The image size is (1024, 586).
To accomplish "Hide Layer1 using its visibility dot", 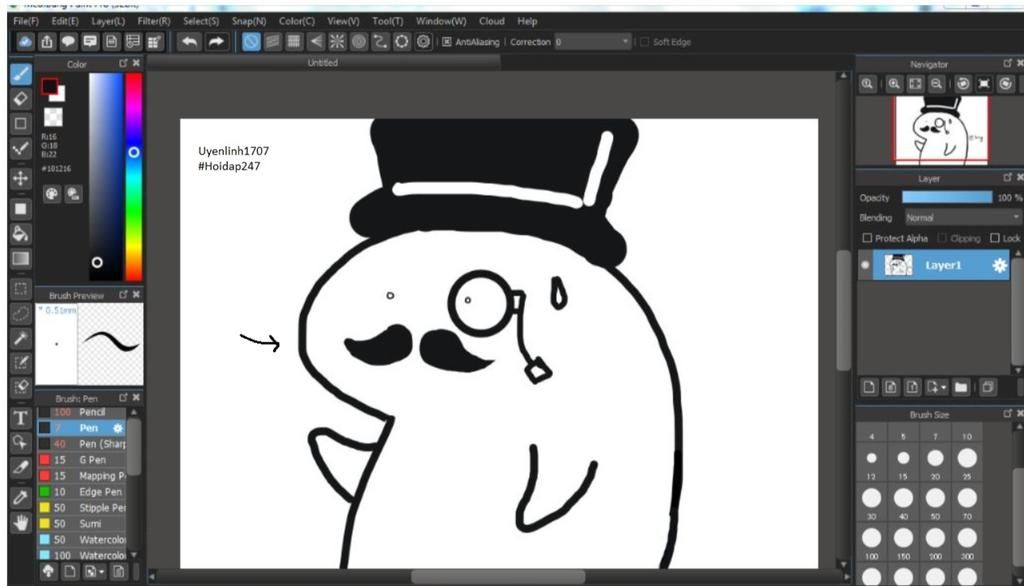I will click(865, 265).
